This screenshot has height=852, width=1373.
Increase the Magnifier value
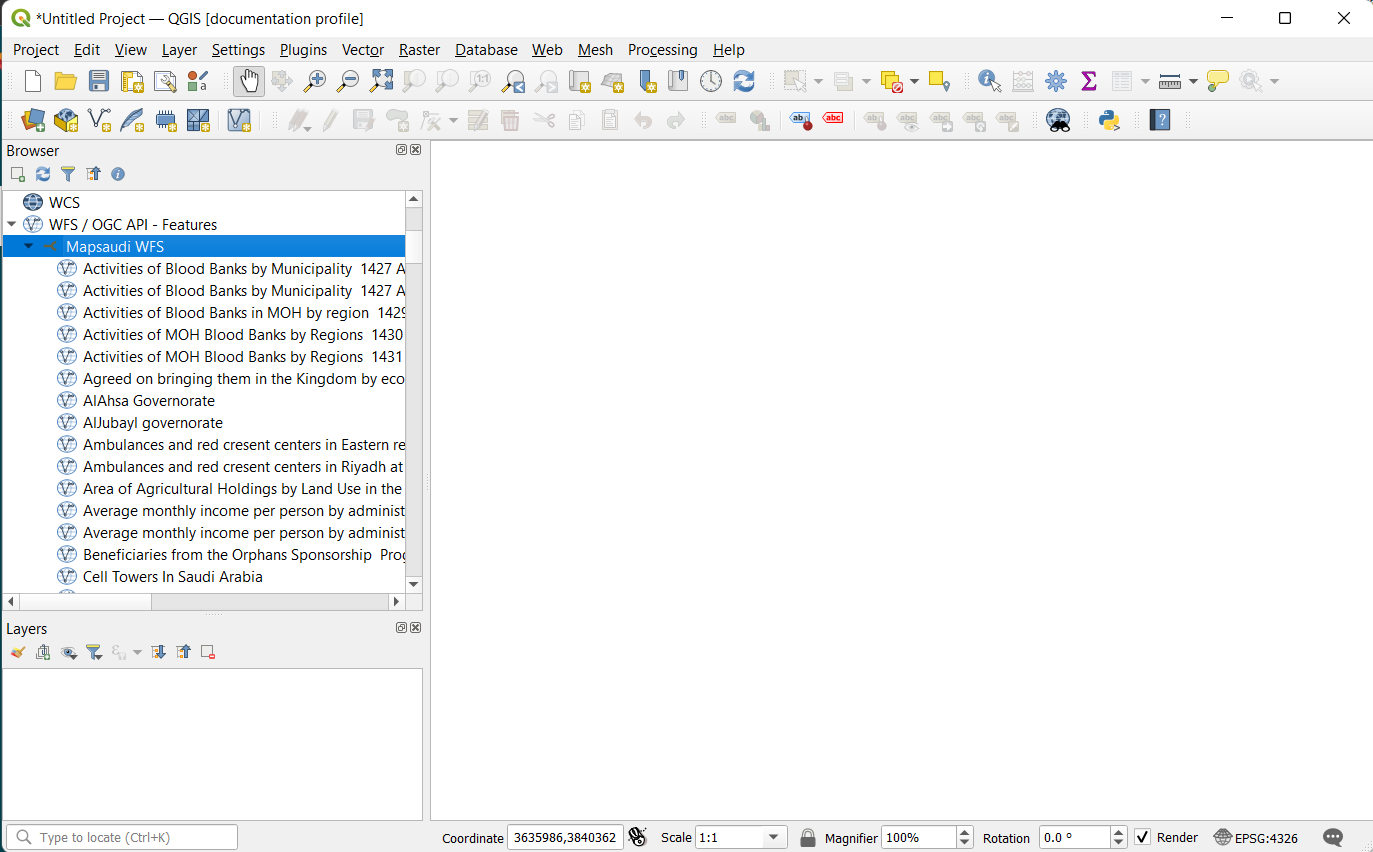click(x=963, y=832)
